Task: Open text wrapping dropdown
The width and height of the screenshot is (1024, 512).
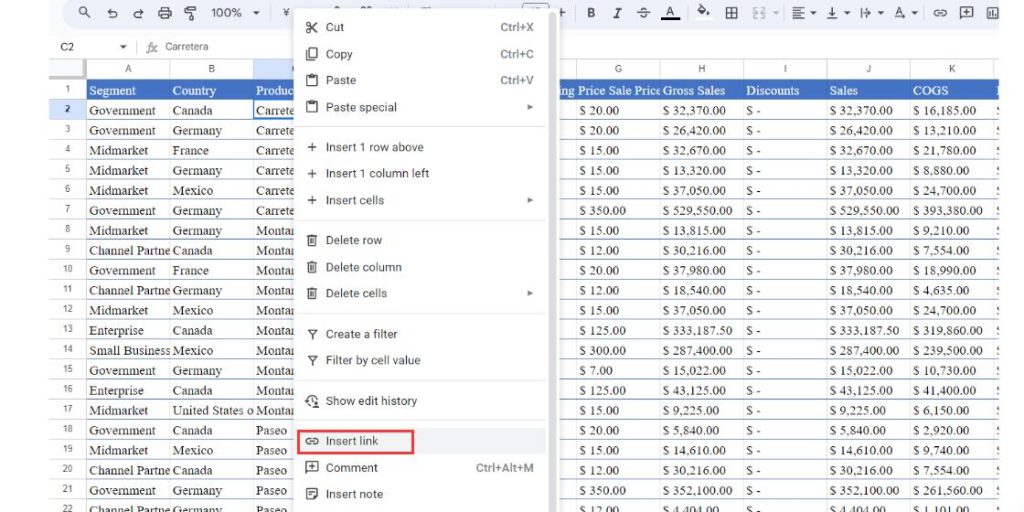Action: [x=872, y=12]
